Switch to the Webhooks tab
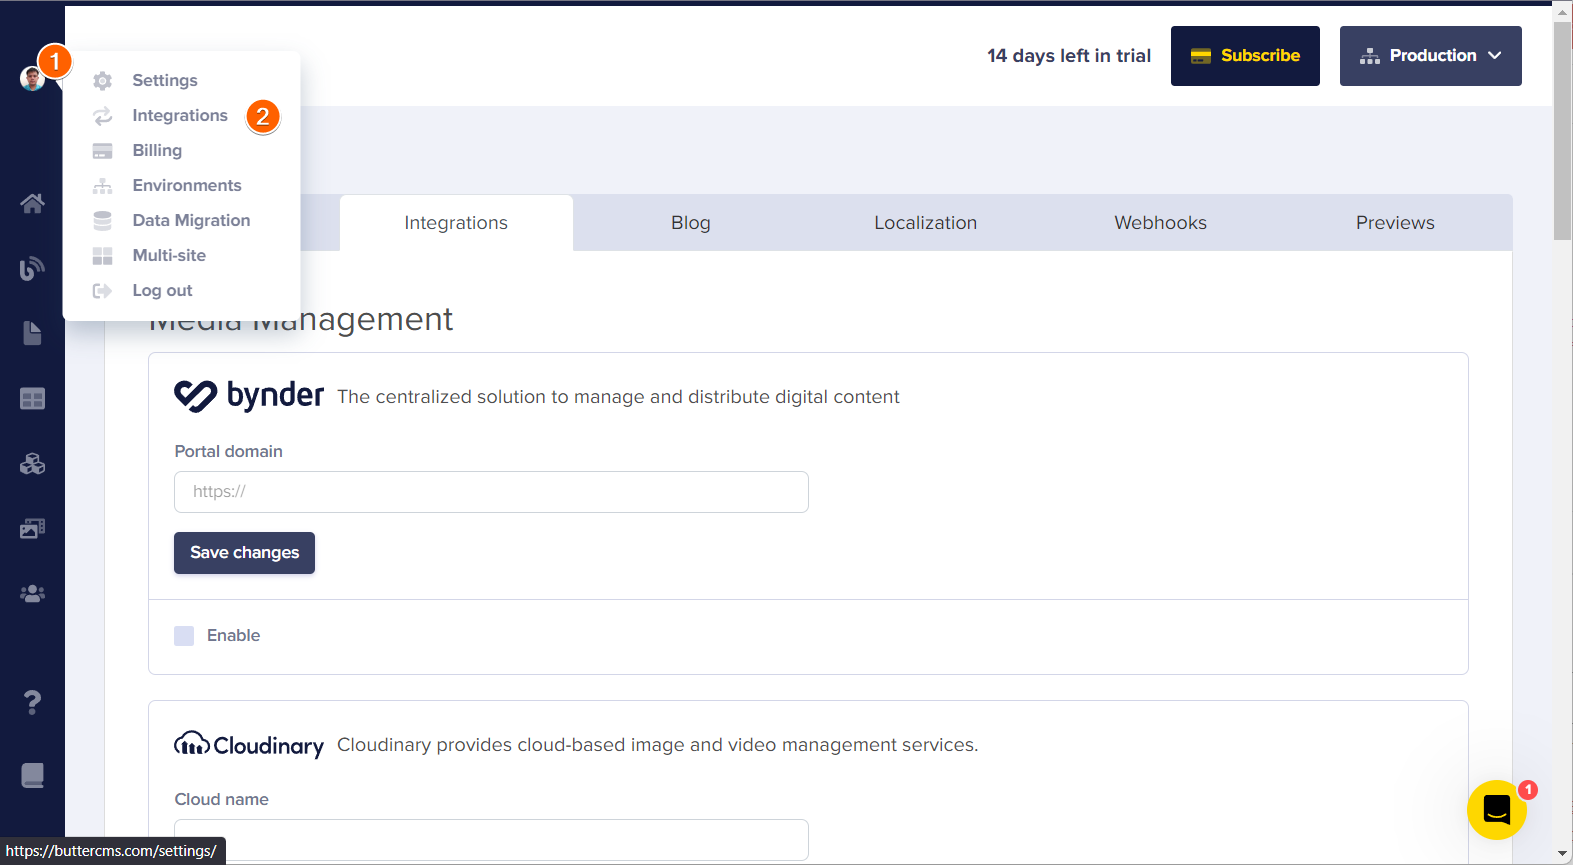The width and height of the screenshot is (1573, 865). pyautogui.click(x=1161, y=223)
